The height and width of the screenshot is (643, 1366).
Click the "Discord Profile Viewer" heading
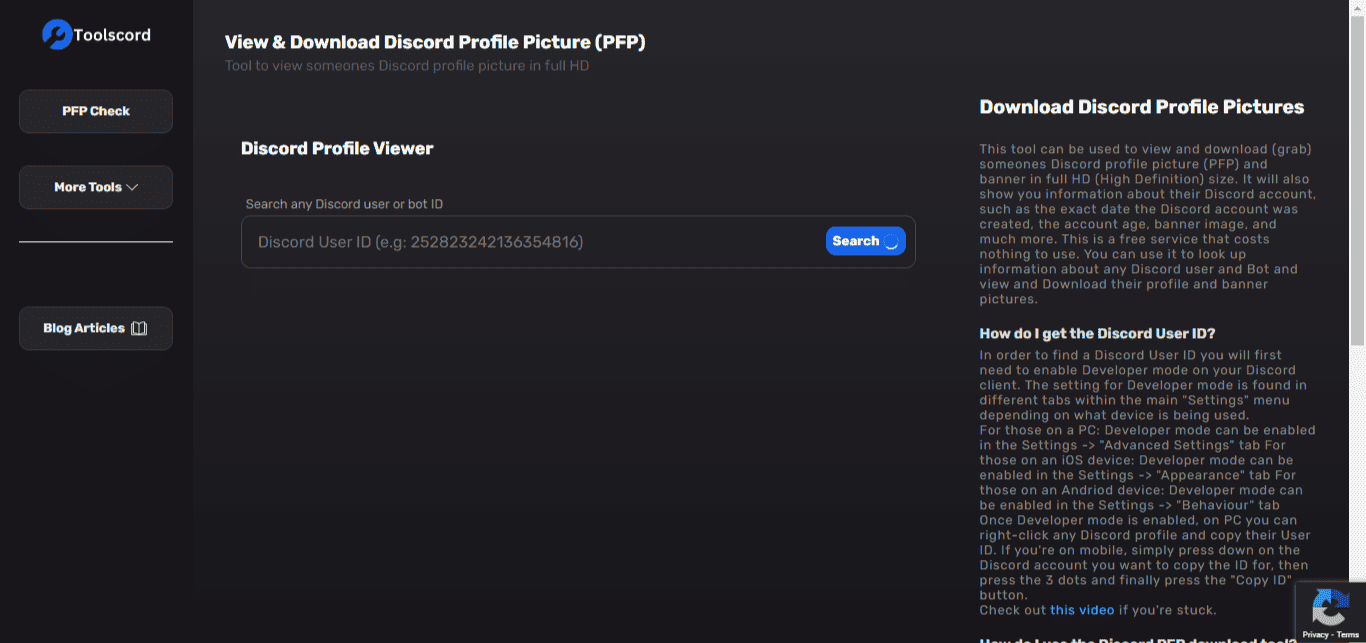[337, 148]
